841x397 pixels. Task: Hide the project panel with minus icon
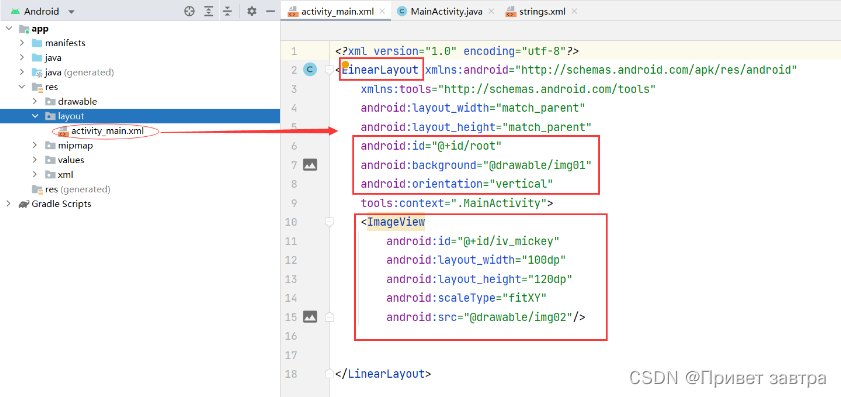tap(270, 11)
